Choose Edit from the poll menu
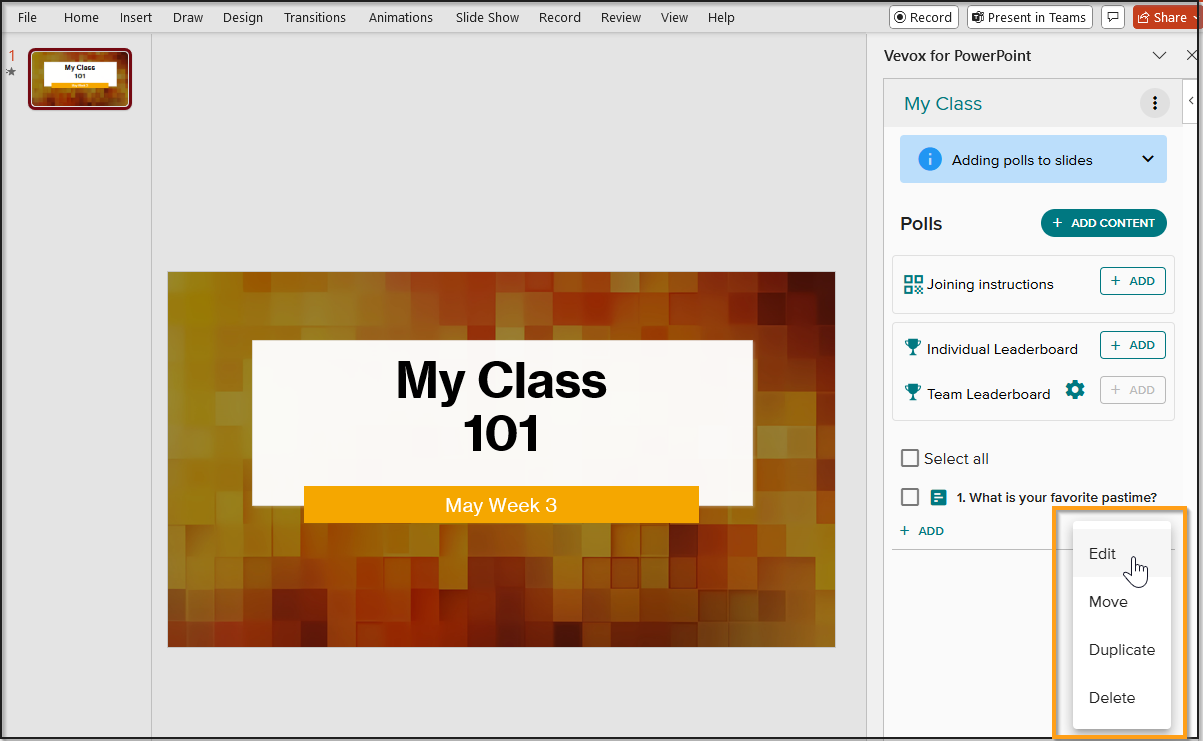Image resolution: width=1203 pixels, height=741 pixels. point(1121,554)
